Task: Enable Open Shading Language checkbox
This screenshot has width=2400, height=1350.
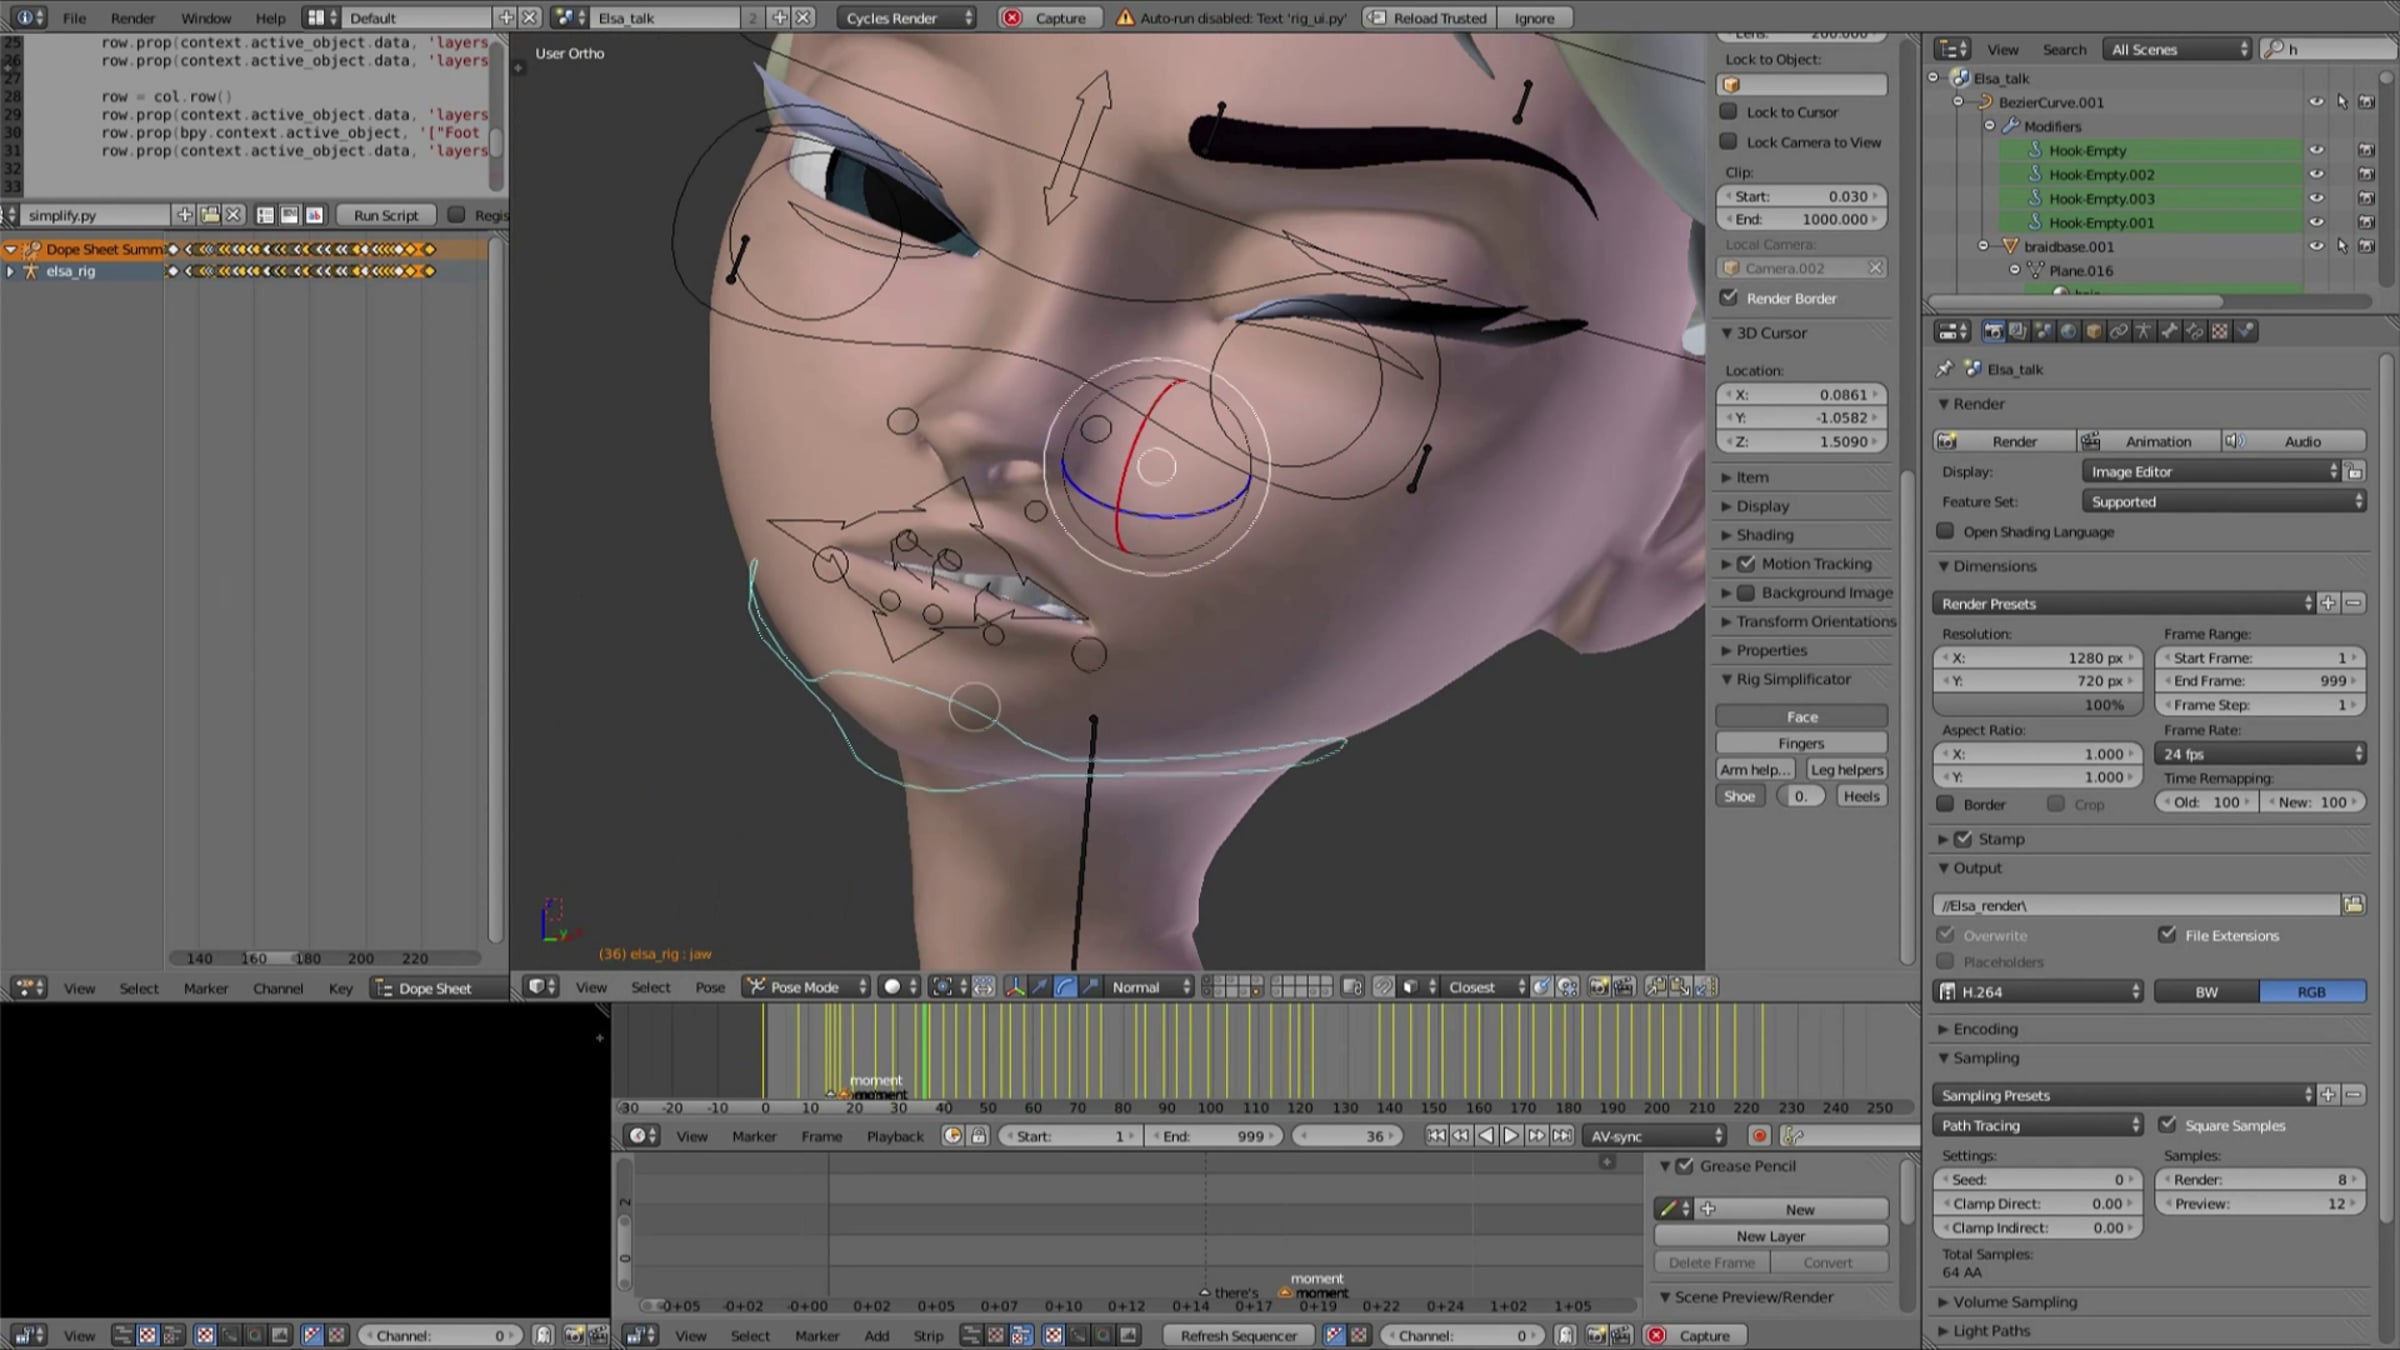Action: tap(1945, 531)
